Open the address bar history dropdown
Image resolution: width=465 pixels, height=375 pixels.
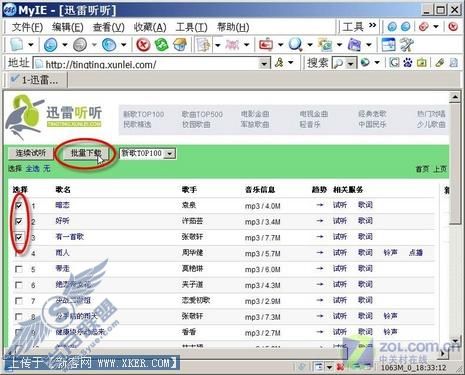click(x=265, y=63)
